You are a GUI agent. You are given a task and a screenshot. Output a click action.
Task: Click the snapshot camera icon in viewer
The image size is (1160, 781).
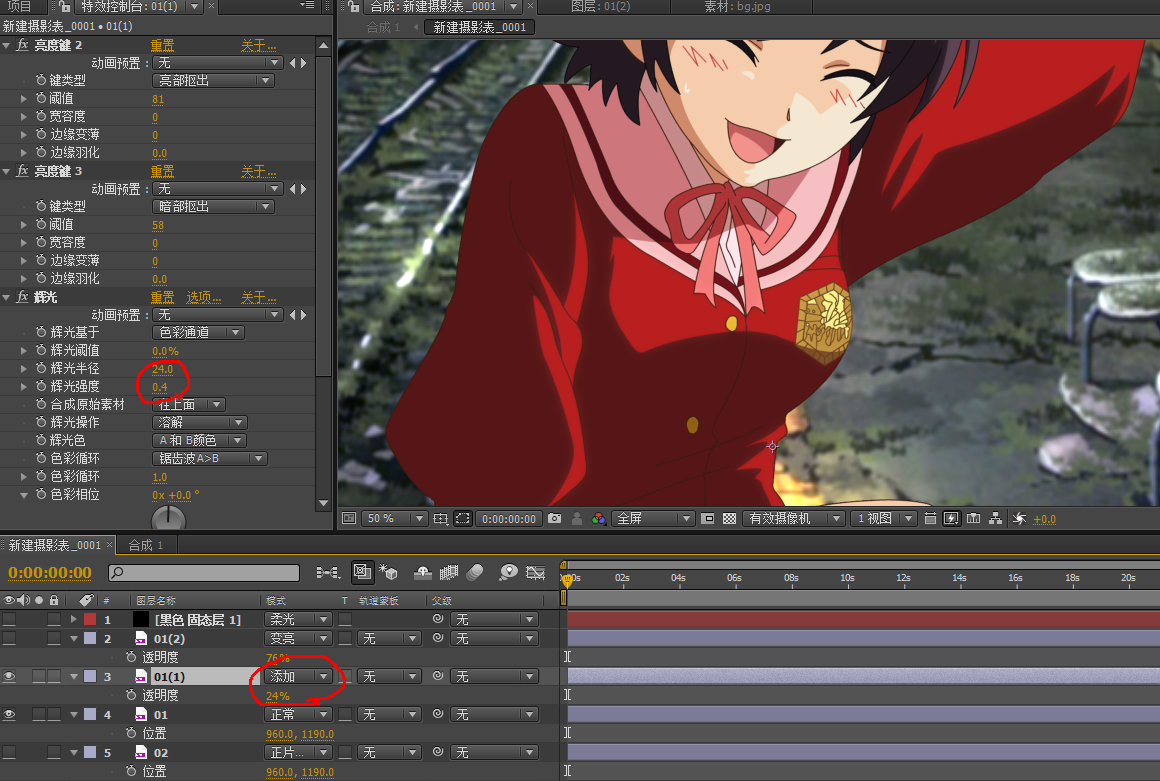554,519
